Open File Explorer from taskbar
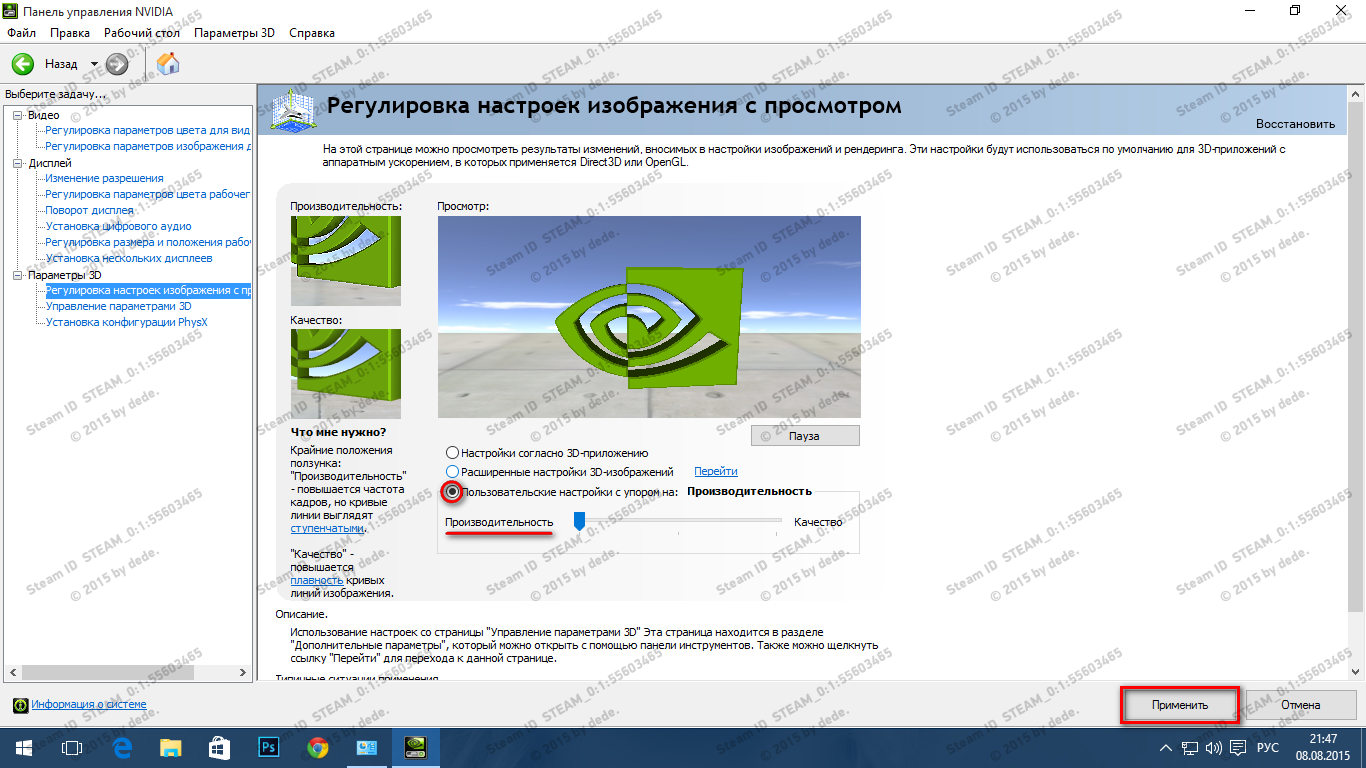This screenshot has height=768, width=1366. click(x=171, y=747)
